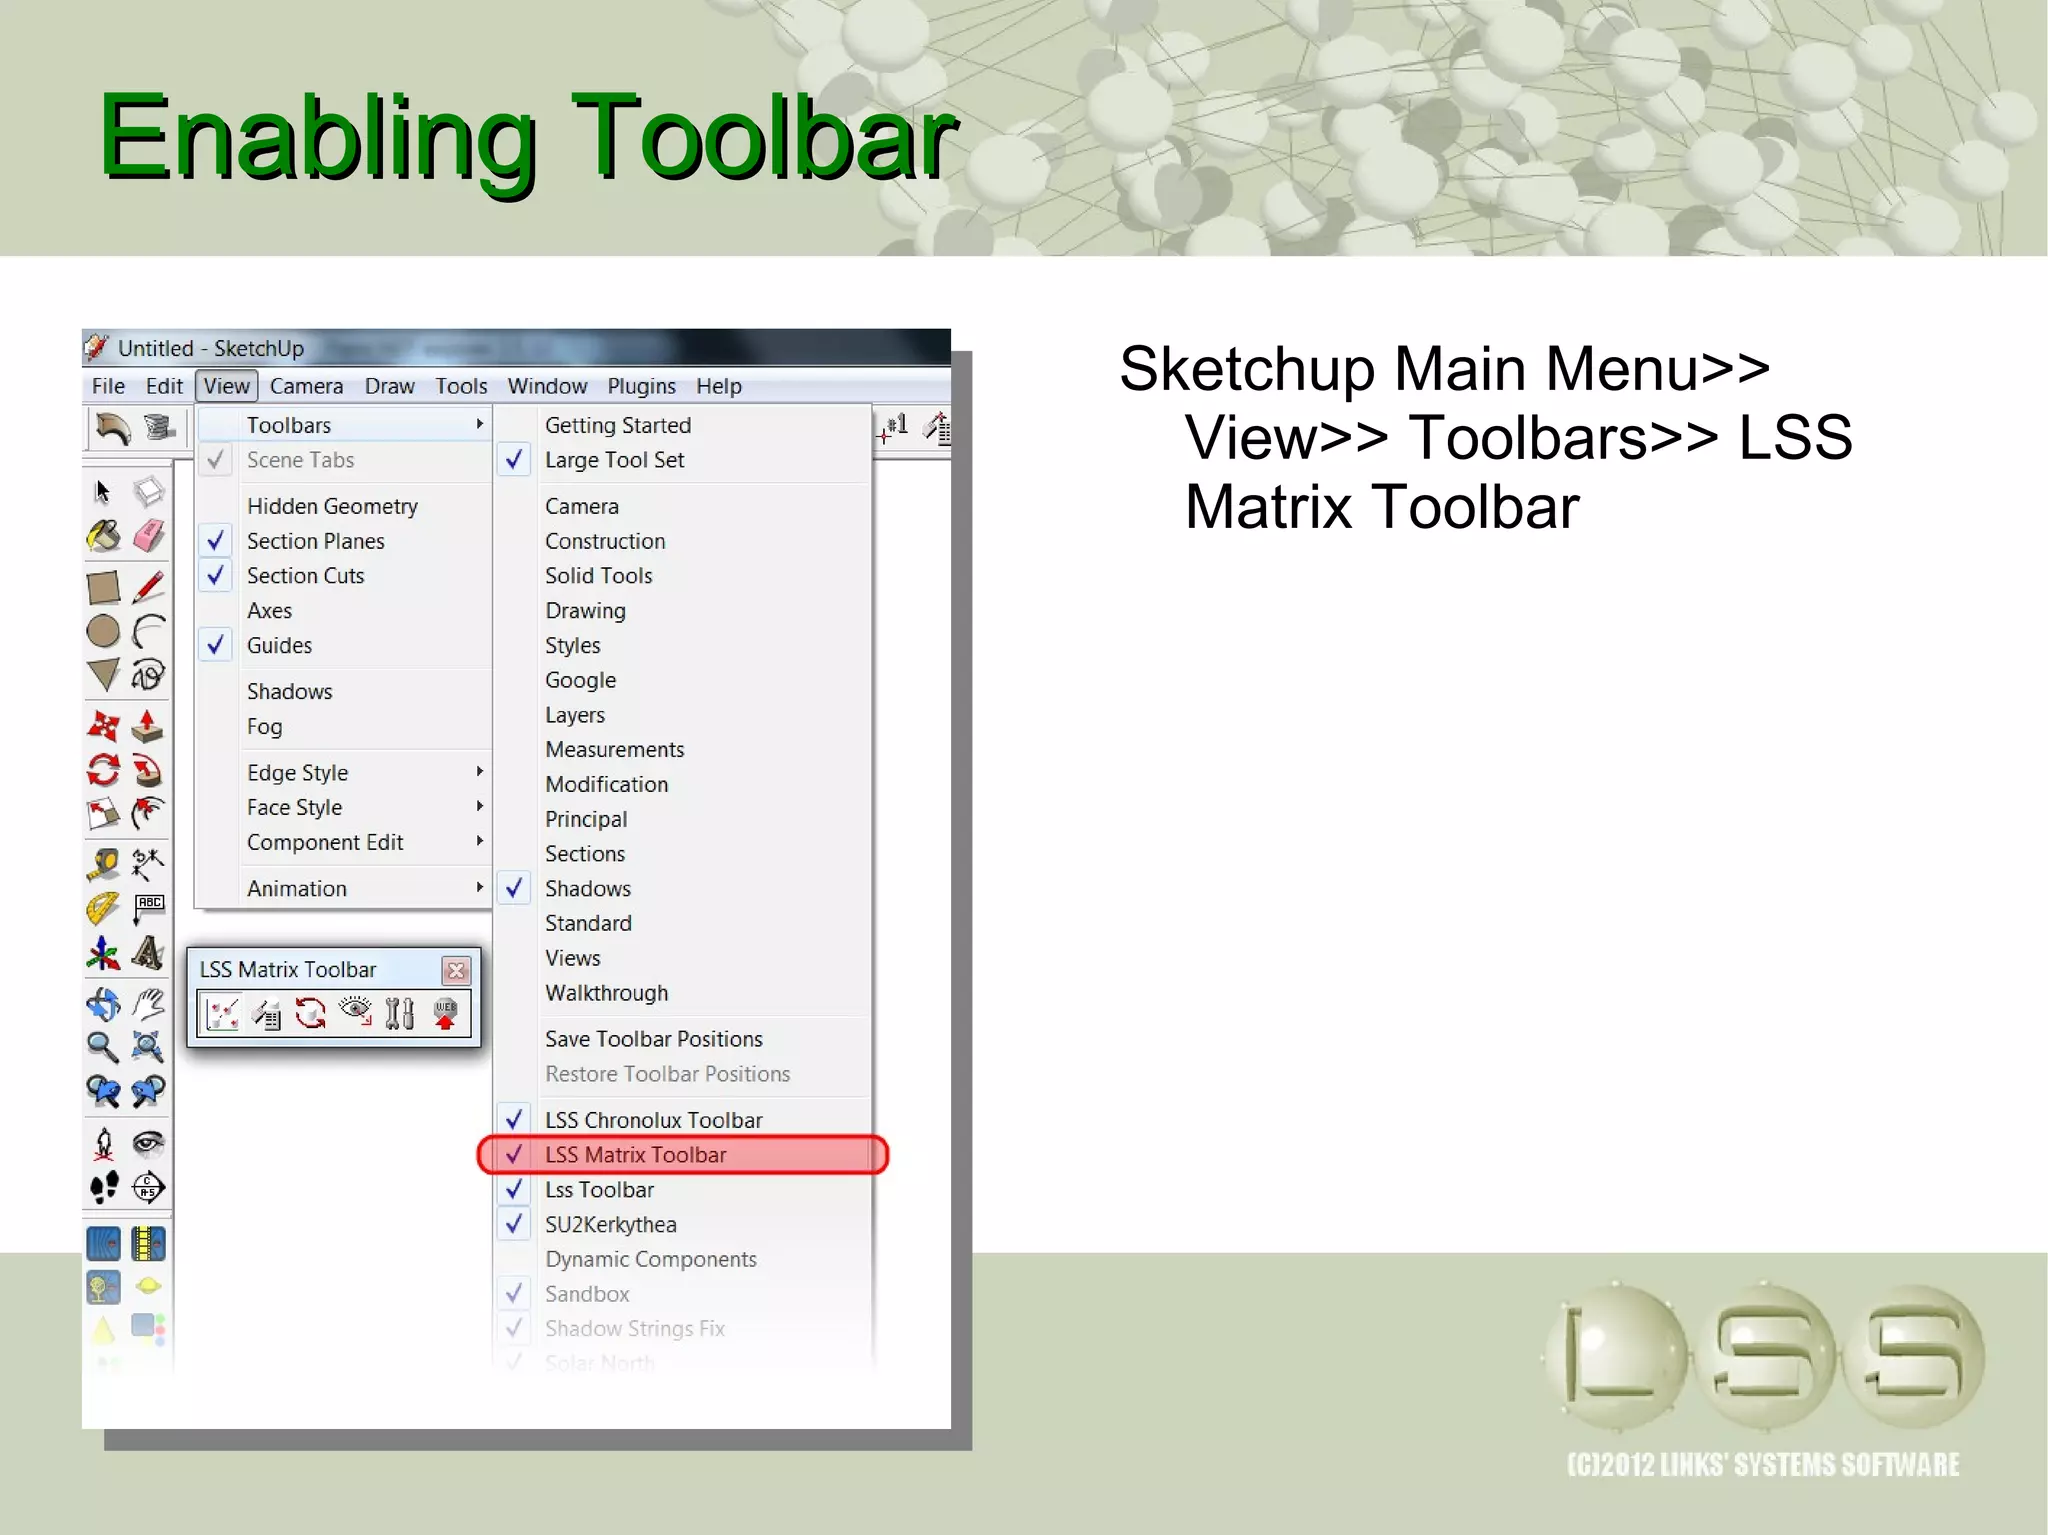The height and width of the screenshot is (1535, 2048).
Task: Click the first icon in LSS Matrix Toolbar
Action: click(222, 1014)
